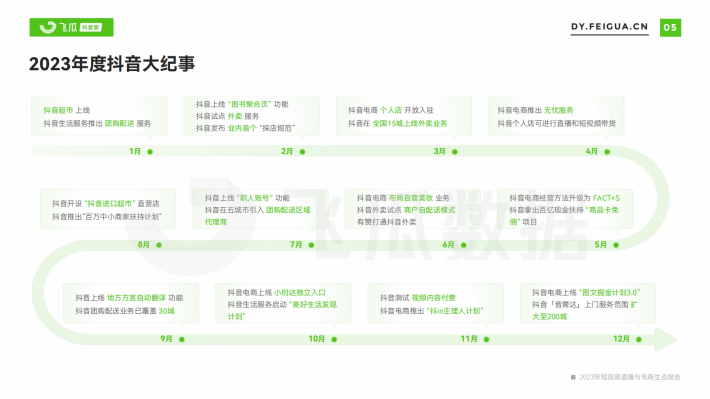This screenshot has height=399, width=710.
Task: Open the DY.FEIGUA.CN link
Action: (609, 27)
